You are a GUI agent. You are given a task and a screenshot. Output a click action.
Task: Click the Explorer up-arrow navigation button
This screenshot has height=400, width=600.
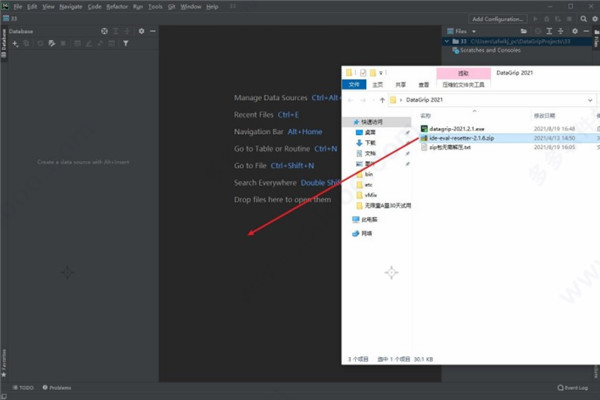[x=382, y=100]
